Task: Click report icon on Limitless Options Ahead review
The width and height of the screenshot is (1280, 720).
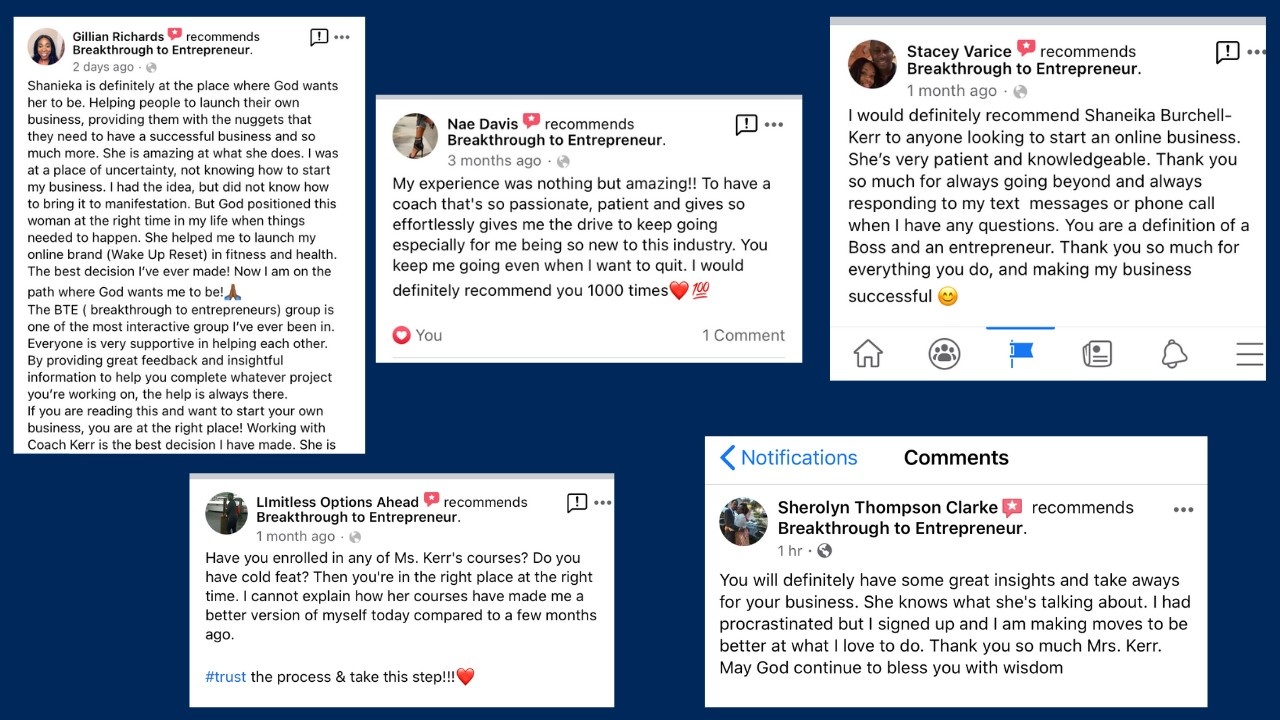Action: click(577, 502)
